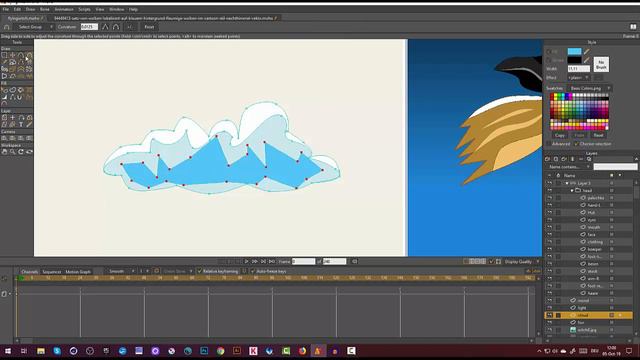Screen dimensions: 640x360
Task: Open the Effect dropdown in Style panel
Action: 578,78
